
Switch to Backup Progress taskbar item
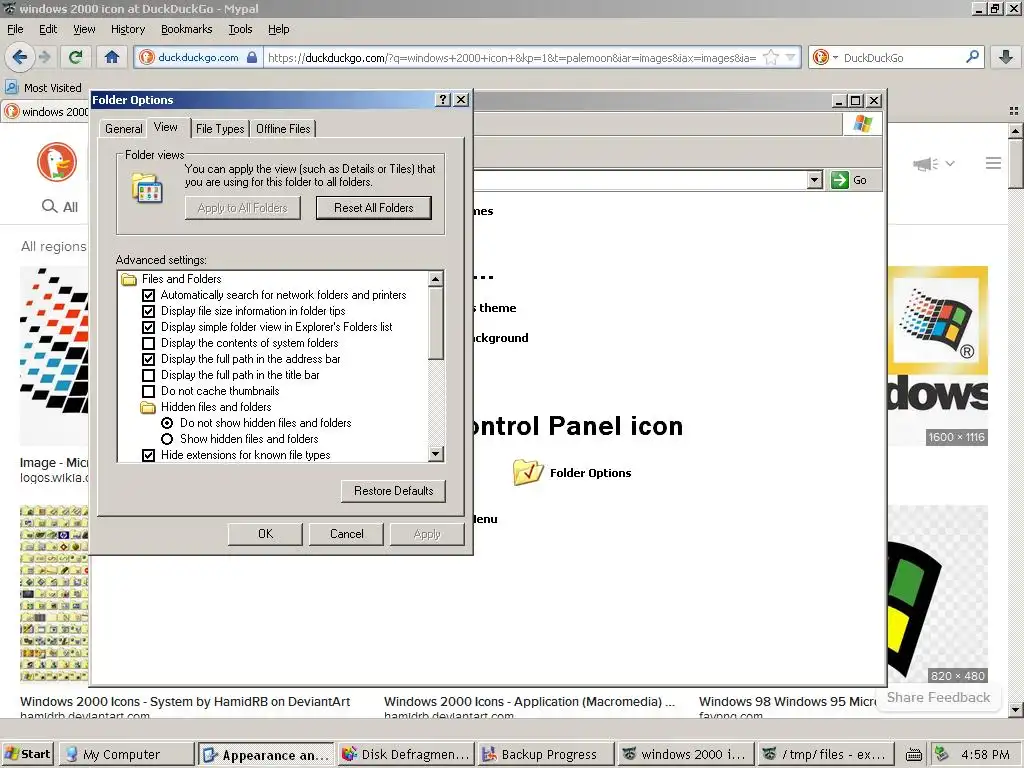[x=546, y=754]
